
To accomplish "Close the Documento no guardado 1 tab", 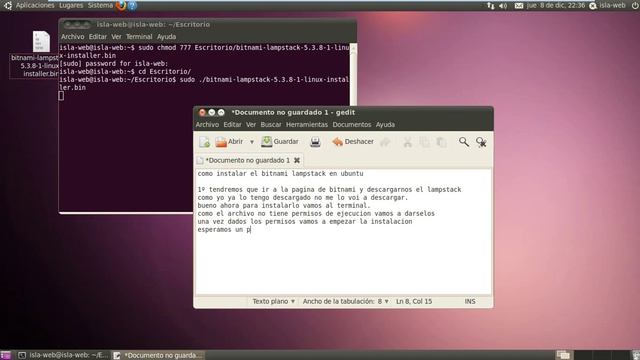I will click(297, 160).
